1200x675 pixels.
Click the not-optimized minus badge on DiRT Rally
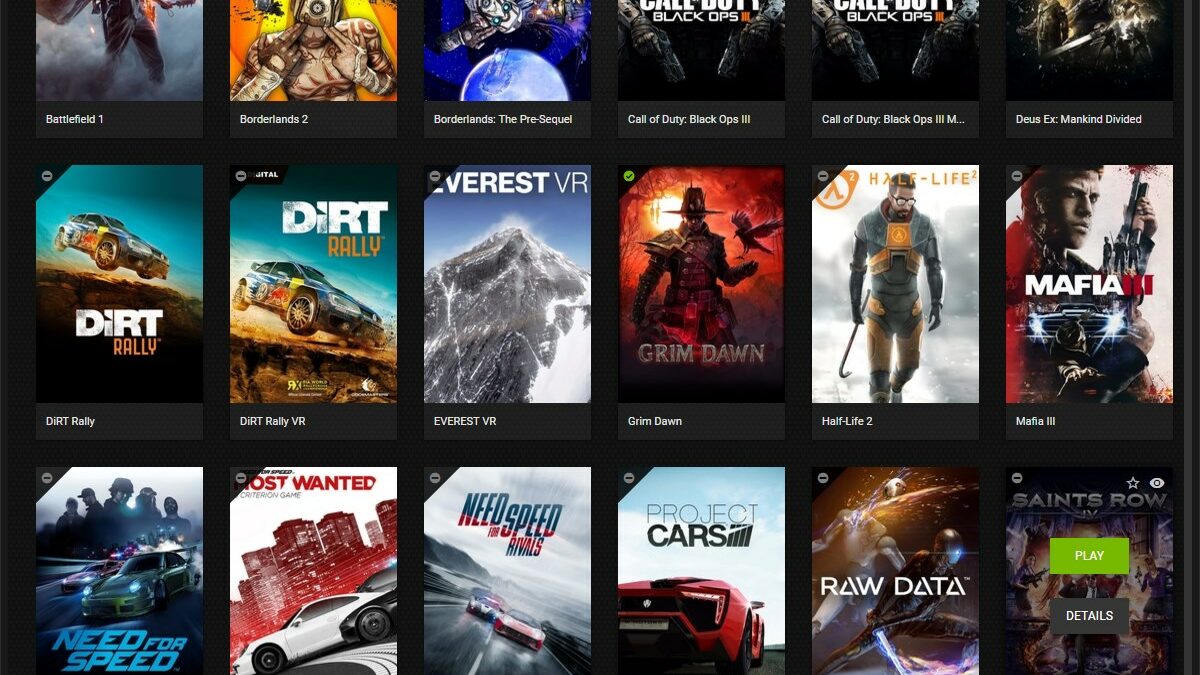point(47,176)
